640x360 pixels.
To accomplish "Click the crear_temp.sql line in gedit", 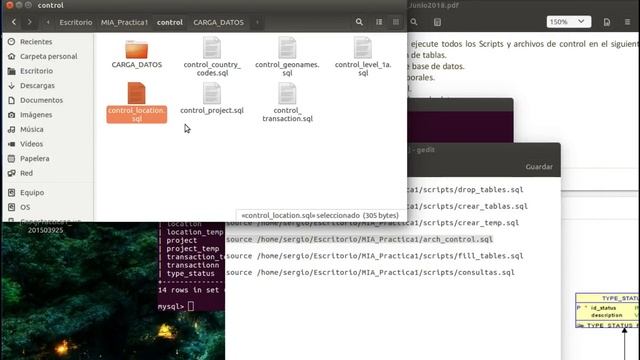I will click(372, 223).
